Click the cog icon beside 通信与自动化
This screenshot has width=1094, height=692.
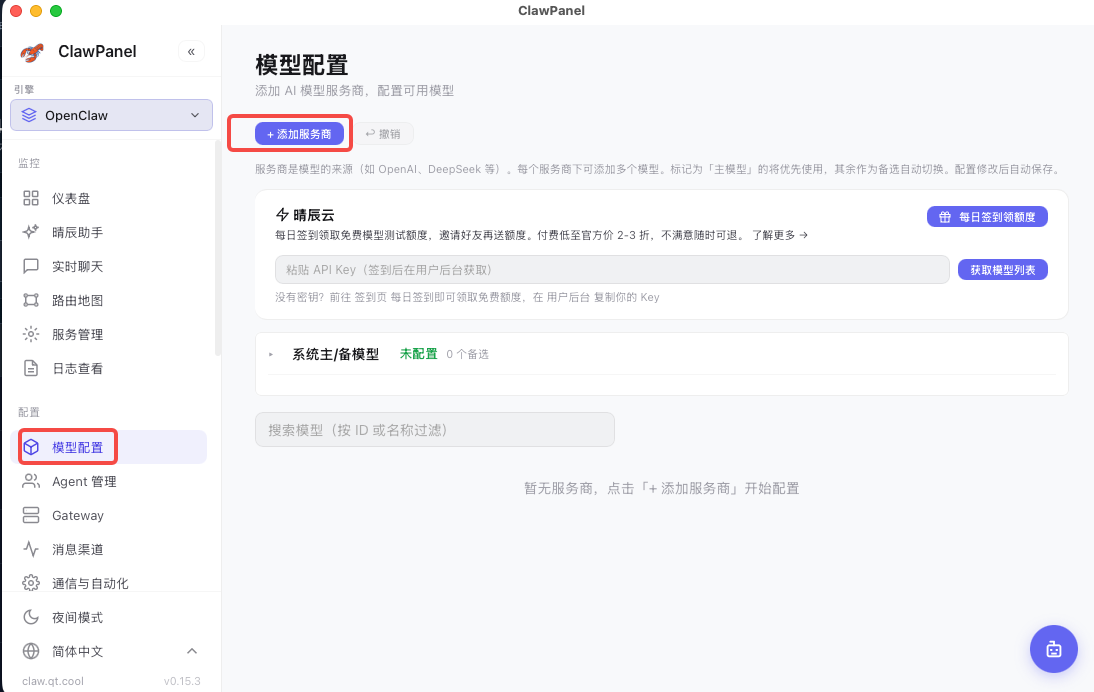tap(31, 583)
